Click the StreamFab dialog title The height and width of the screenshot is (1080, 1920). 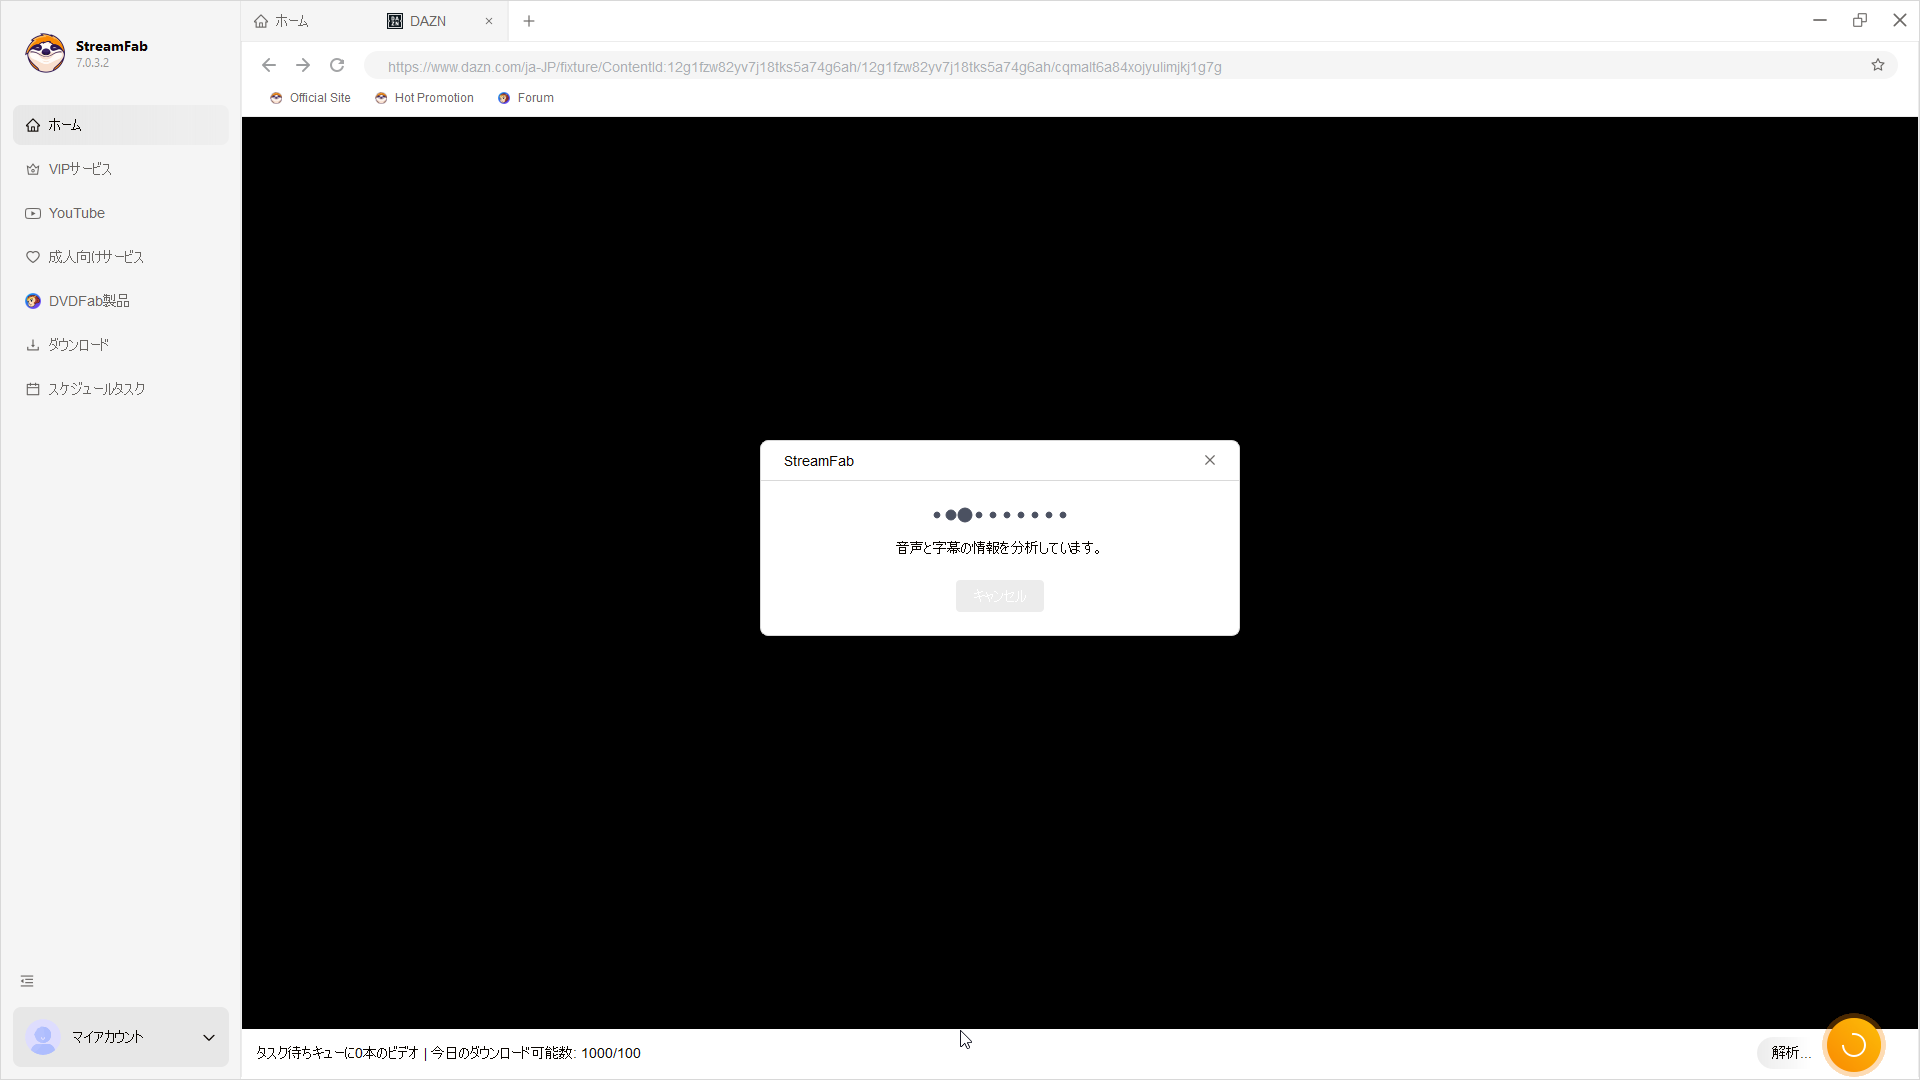[819, 461]
